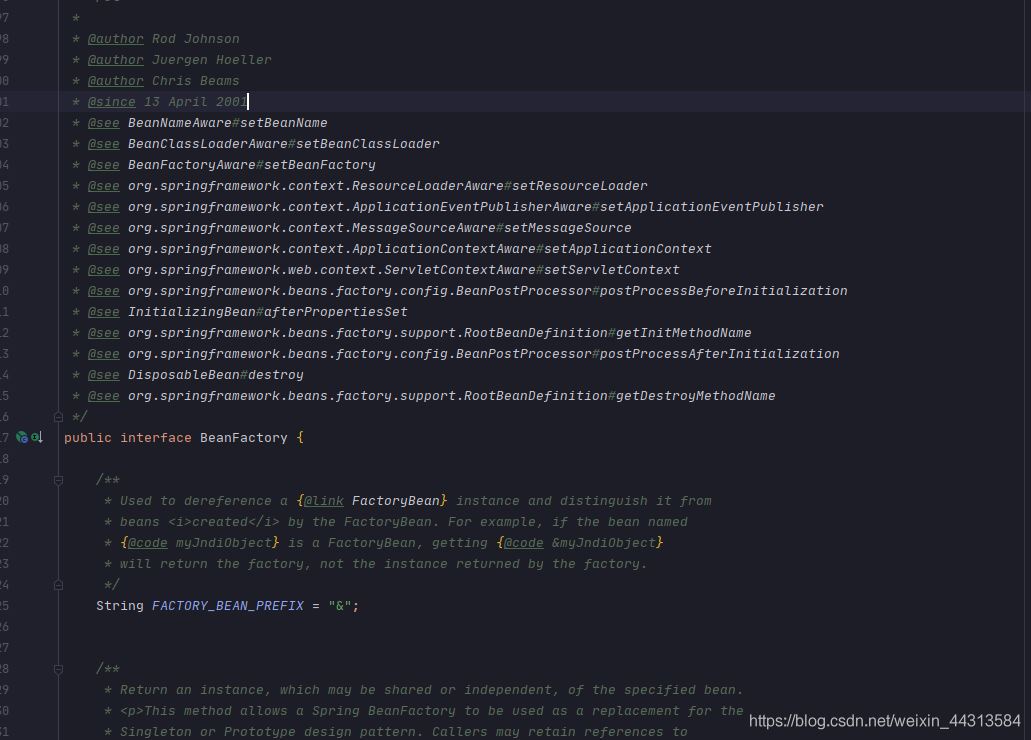Viewport: 1031px width, 740px height.
Task: Click the name 'Juergen Hoeller'
Action: click(x=211, y=60)
